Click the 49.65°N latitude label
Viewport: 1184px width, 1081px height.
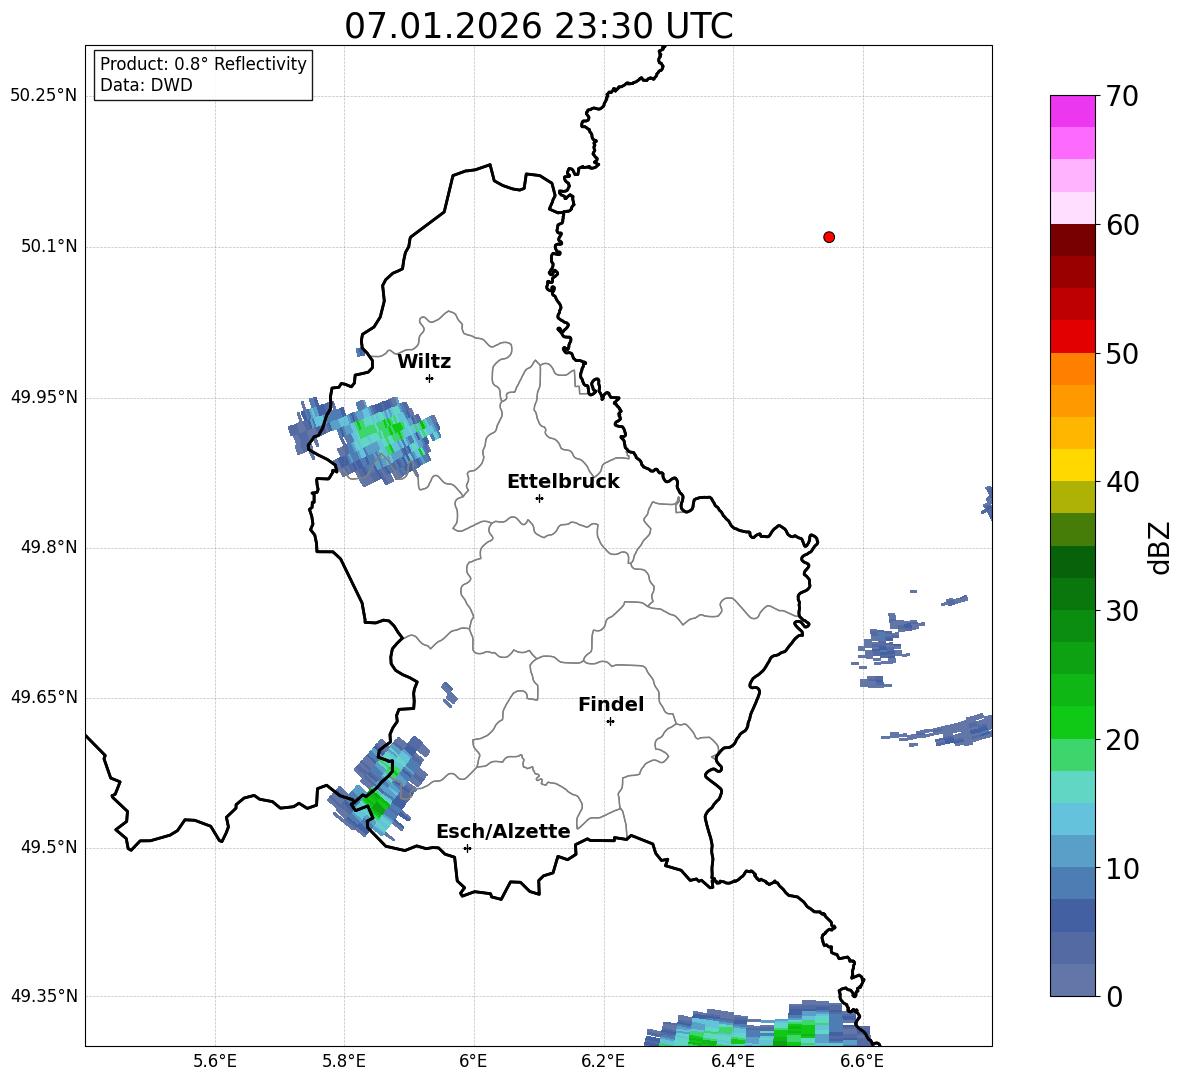[x=44, y=697]
